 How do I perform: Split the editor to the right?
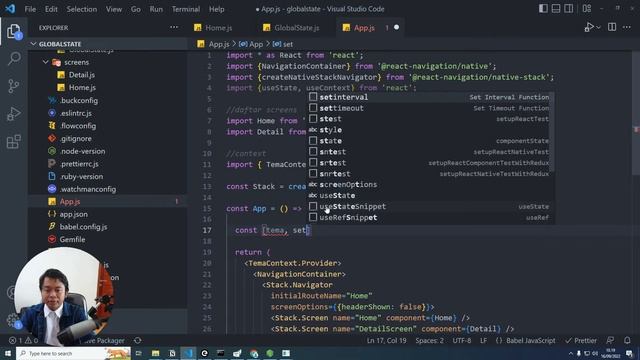612,27
